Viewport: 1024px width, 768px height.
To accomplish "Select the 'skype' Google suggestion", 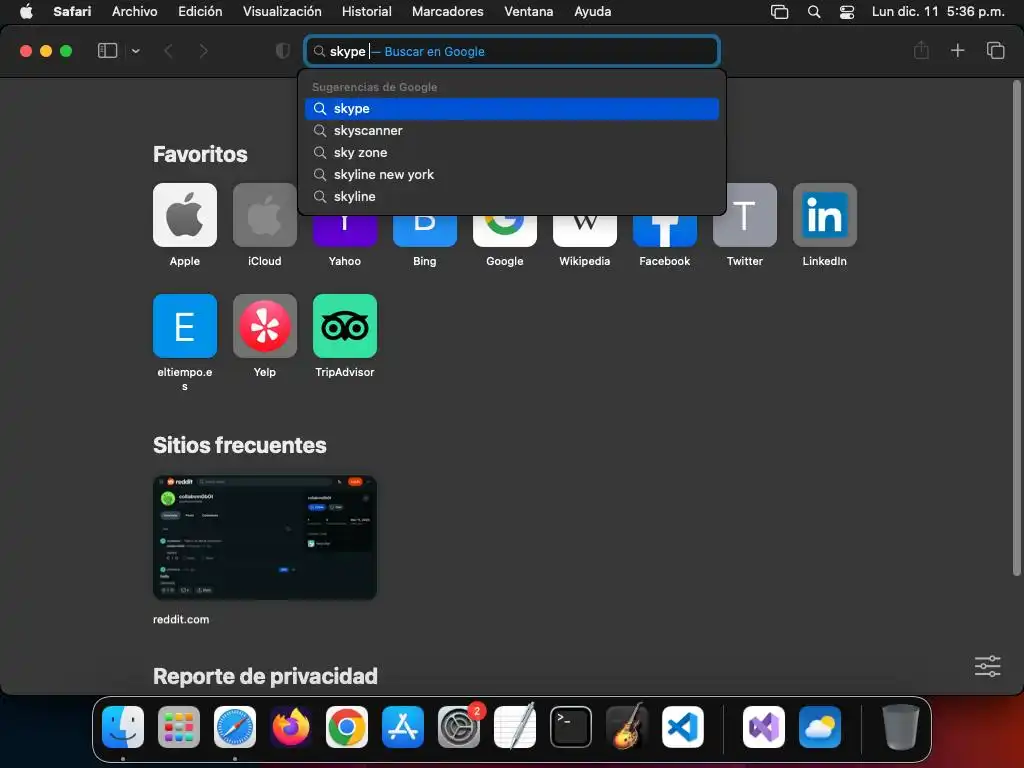I will (512, 108).
